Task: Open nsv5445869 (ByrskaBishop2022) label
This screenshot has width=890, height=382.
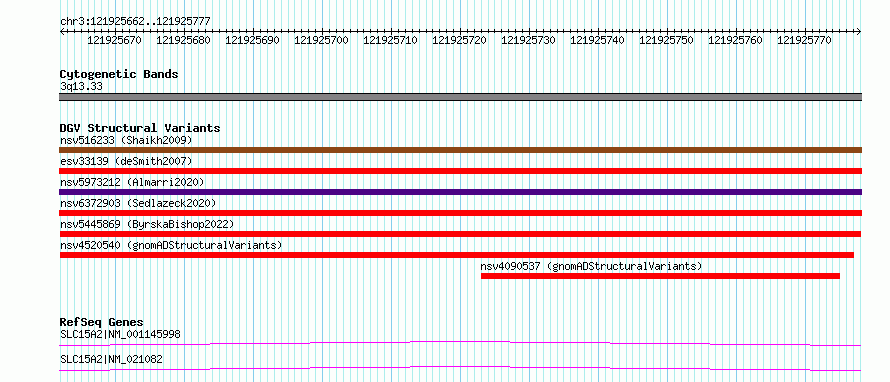Action: point(146,224)
